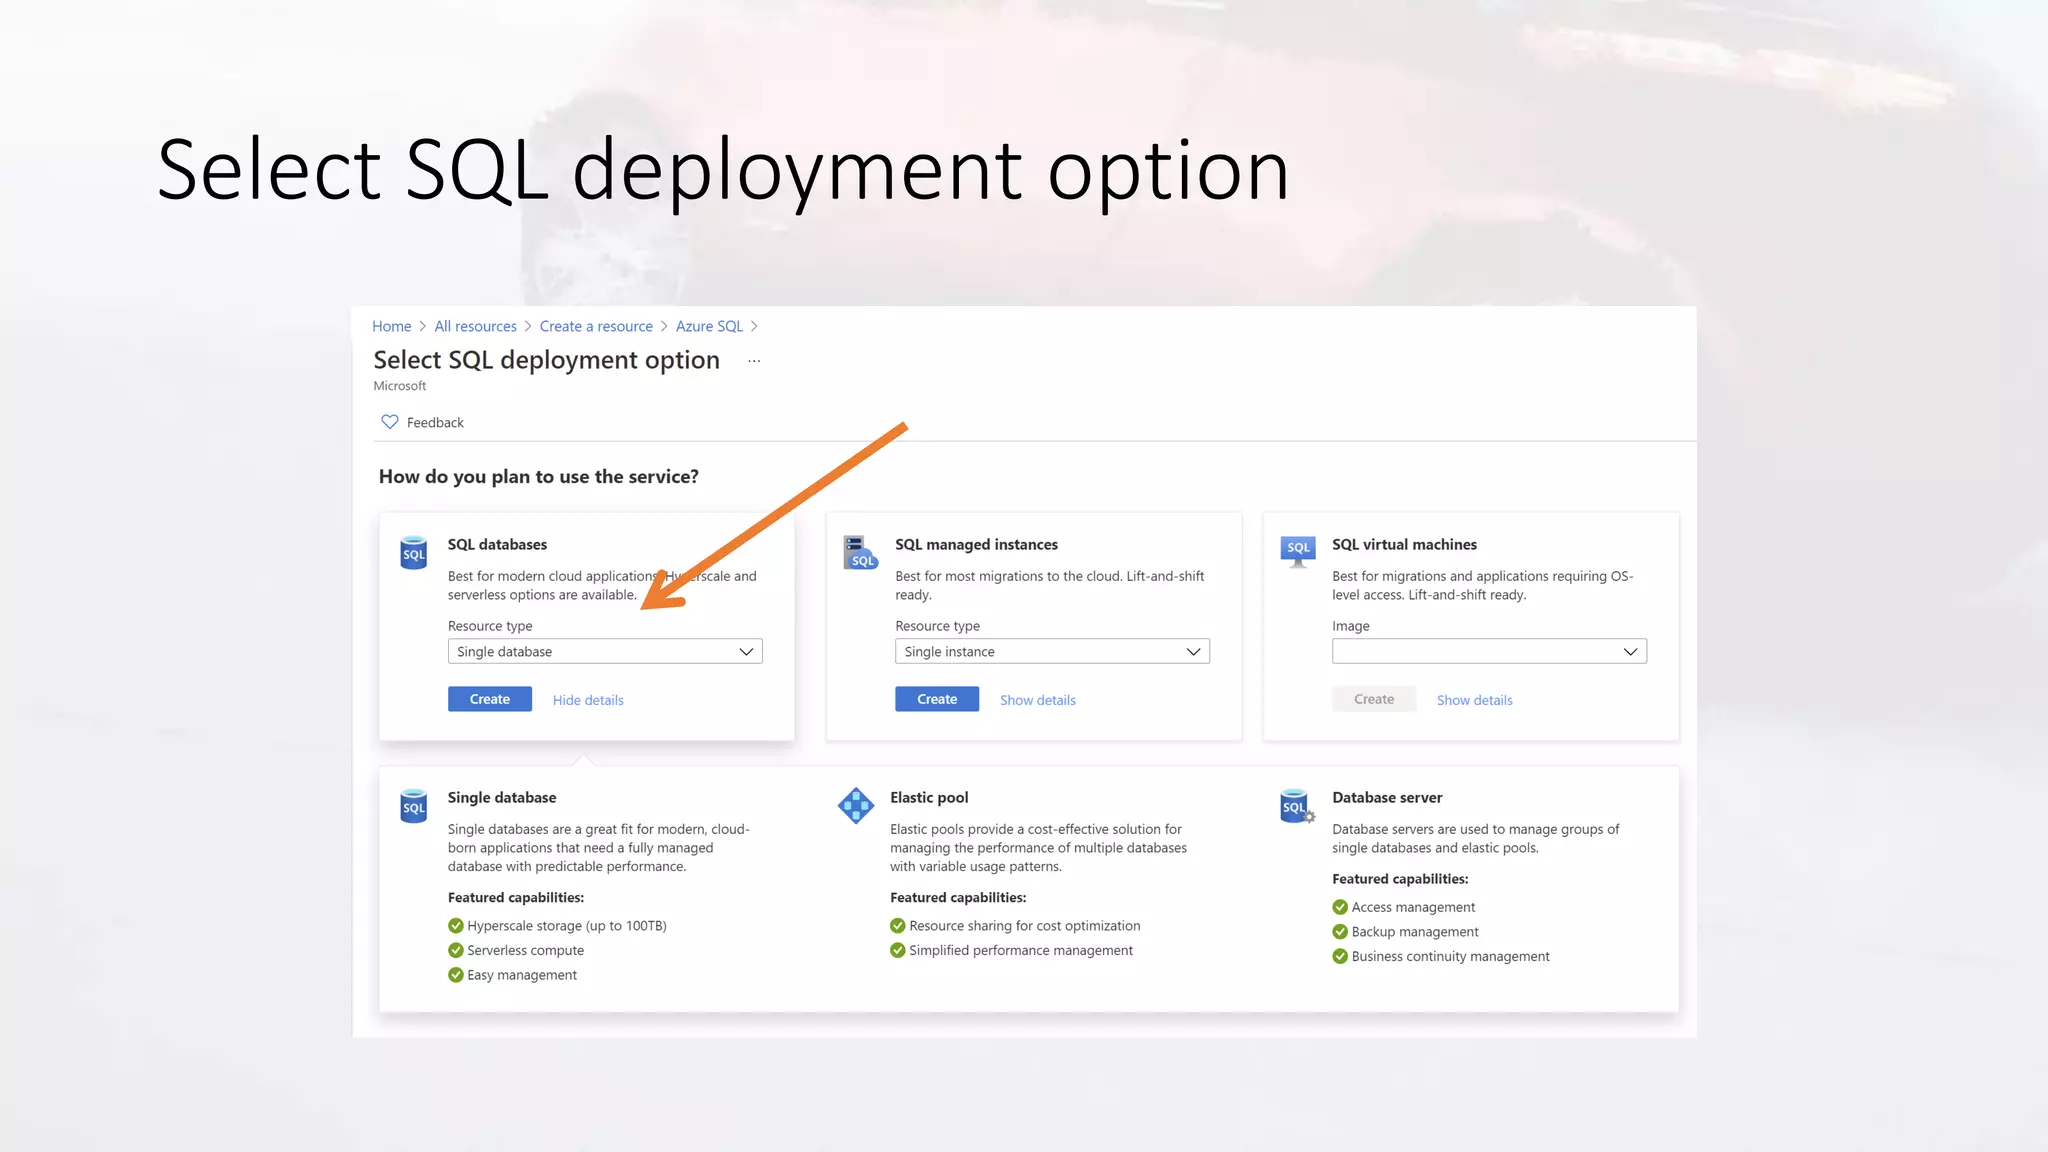Open the Single database resource type dropdown

(x=605, y=651)
